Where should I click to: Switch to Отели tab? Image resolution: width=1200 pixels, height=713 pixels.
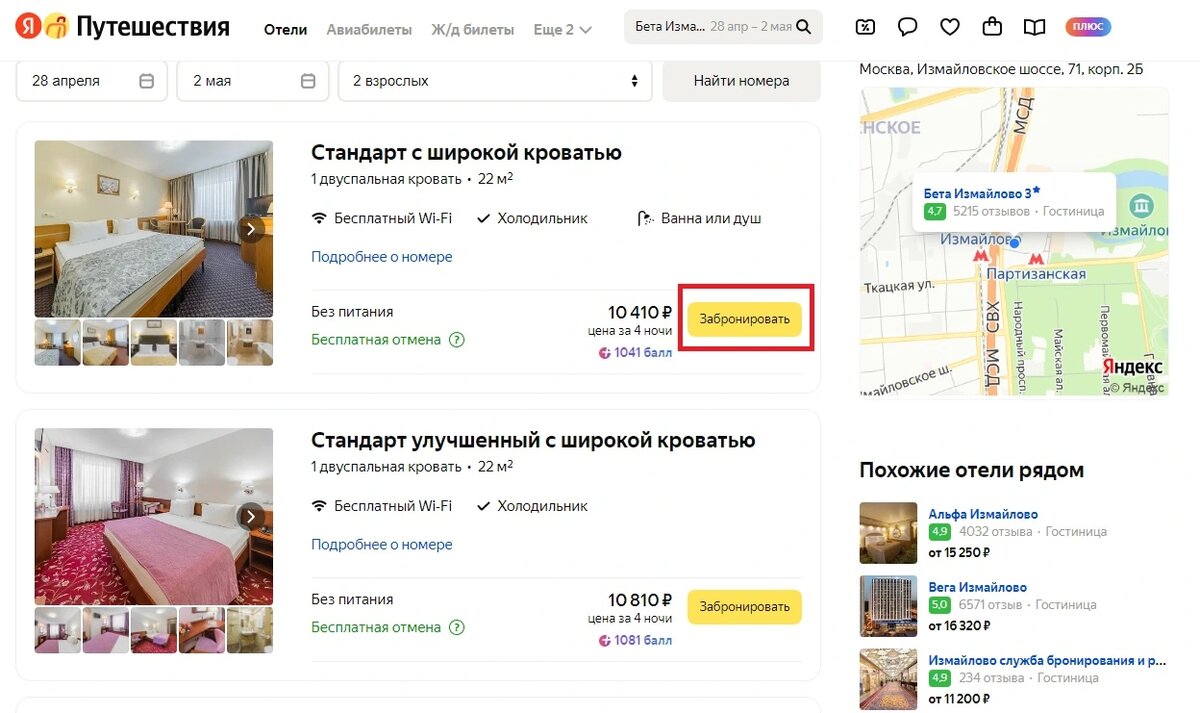click(x=285, y=30)
